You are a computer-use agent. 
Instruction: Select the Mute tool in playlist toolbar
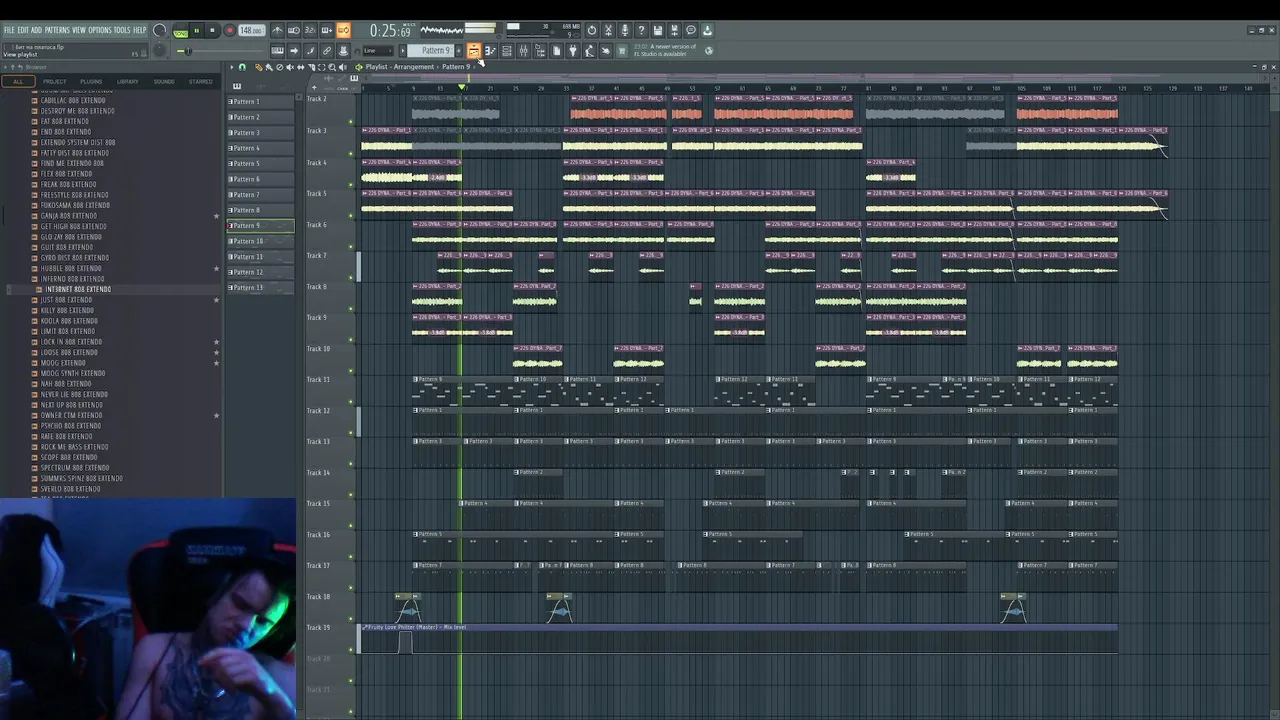click(290, 67)
